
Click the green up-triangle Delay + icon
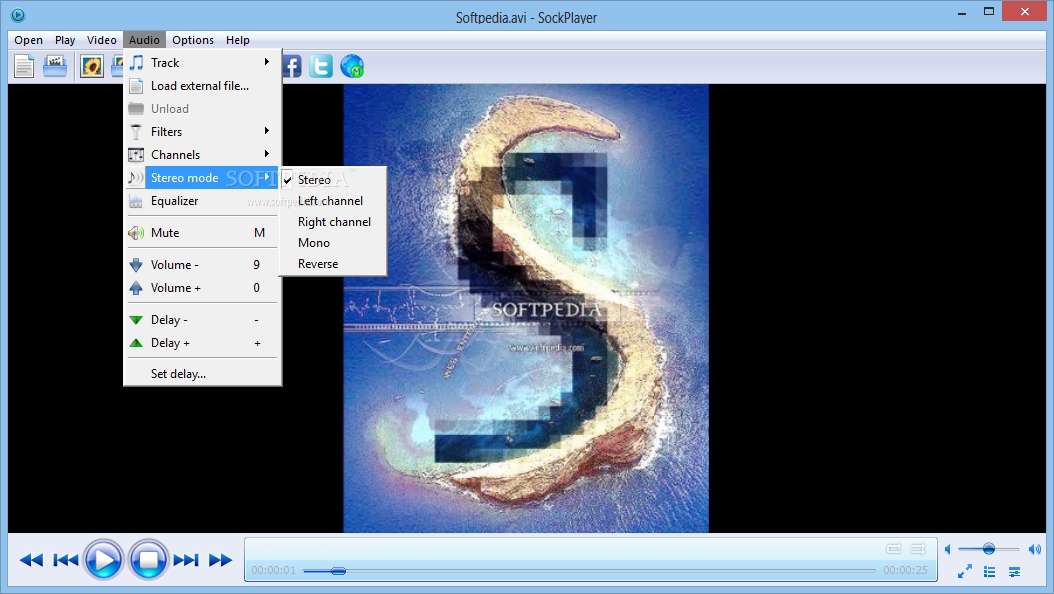(x=136, y=343)
